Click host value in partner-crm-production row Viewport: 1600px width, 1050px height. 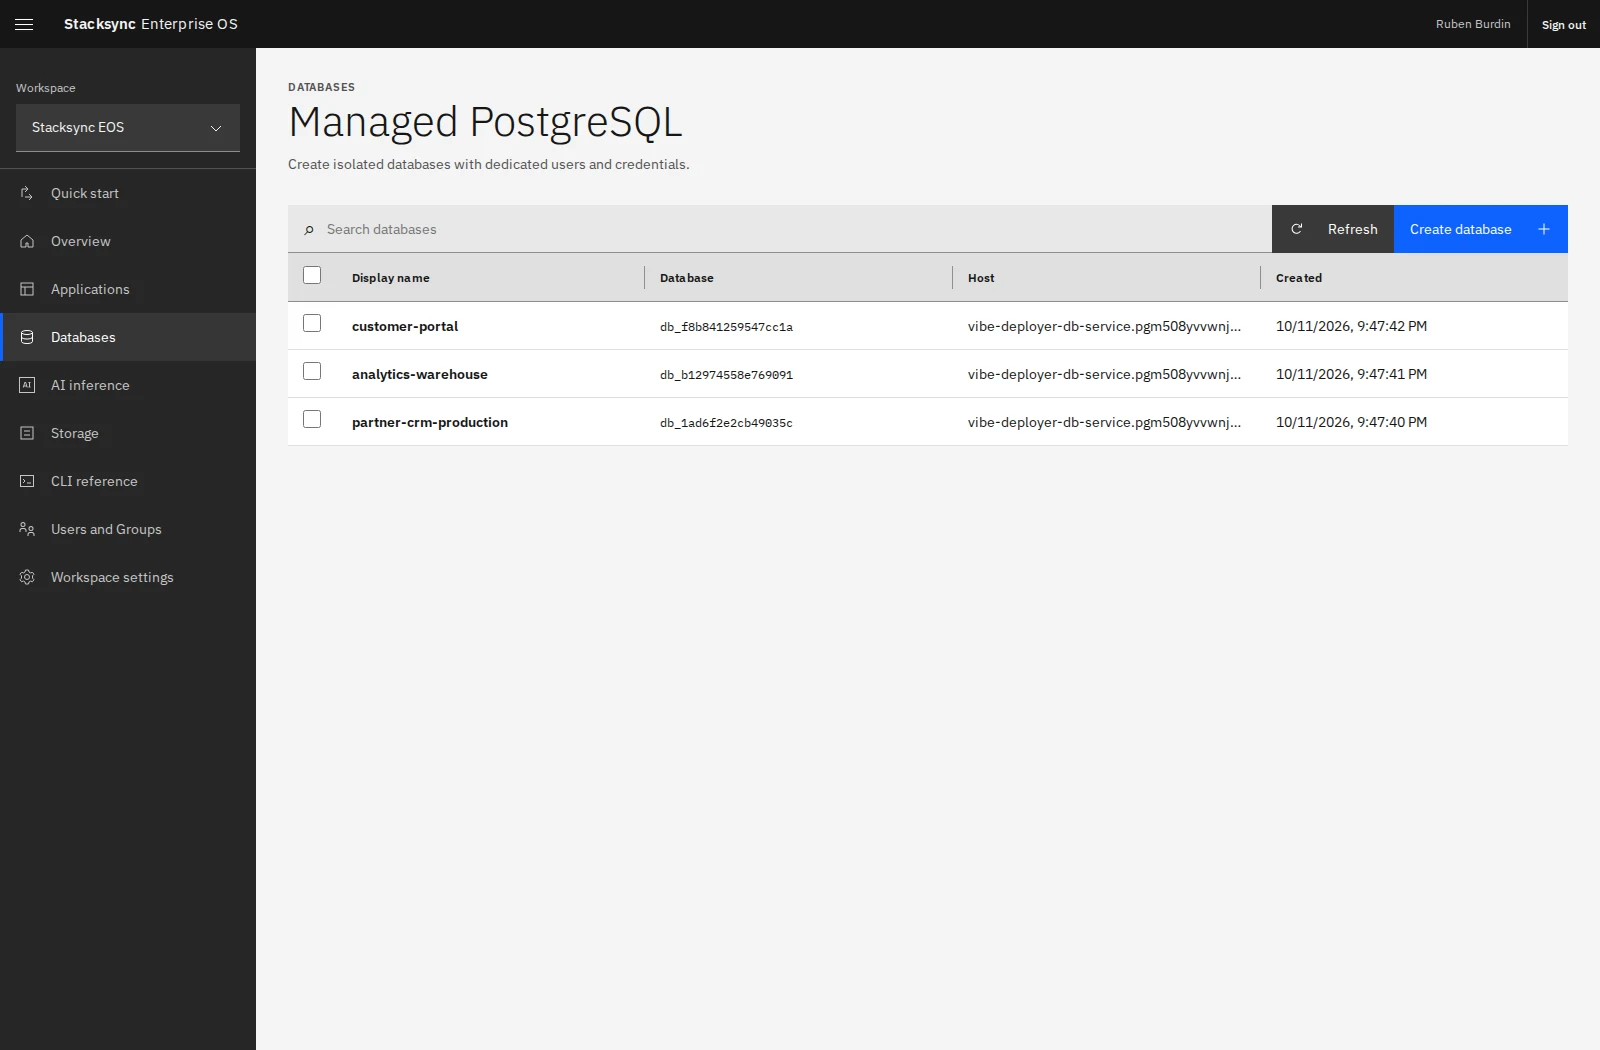pos(1104,422)
